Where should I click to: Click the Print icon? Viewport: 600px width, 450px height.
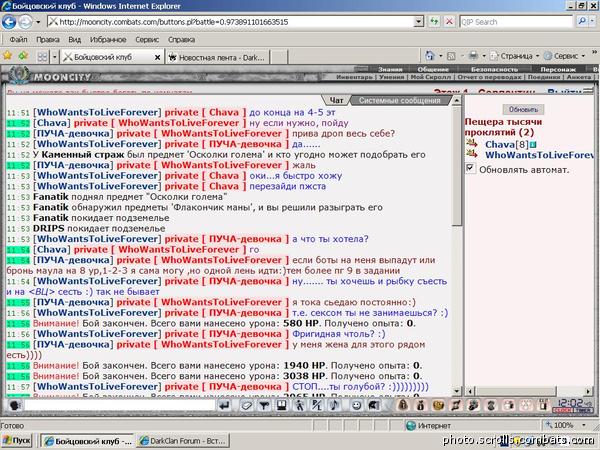pyautogui.click(x=473, y=56)
